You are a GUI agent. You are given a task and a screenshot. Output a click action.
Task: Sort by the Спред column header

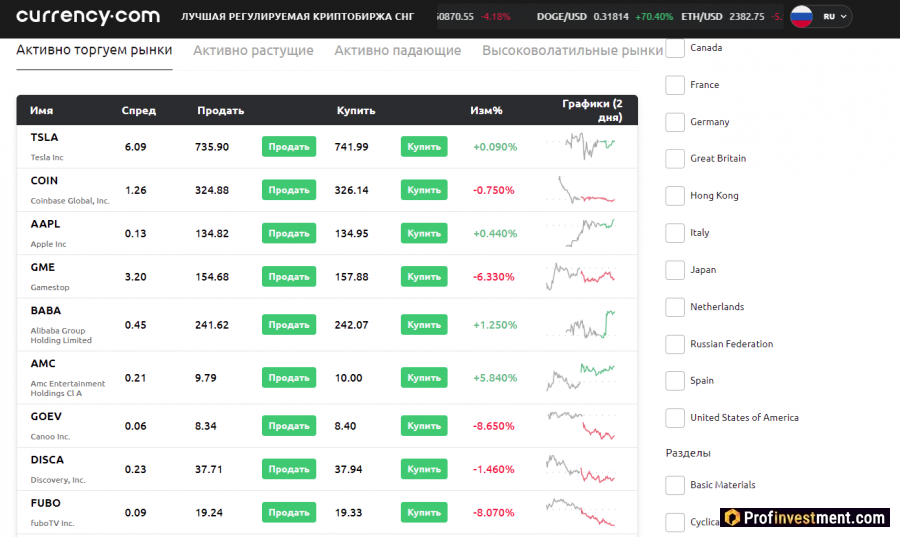pyautogui.click(x=138, y=111)
